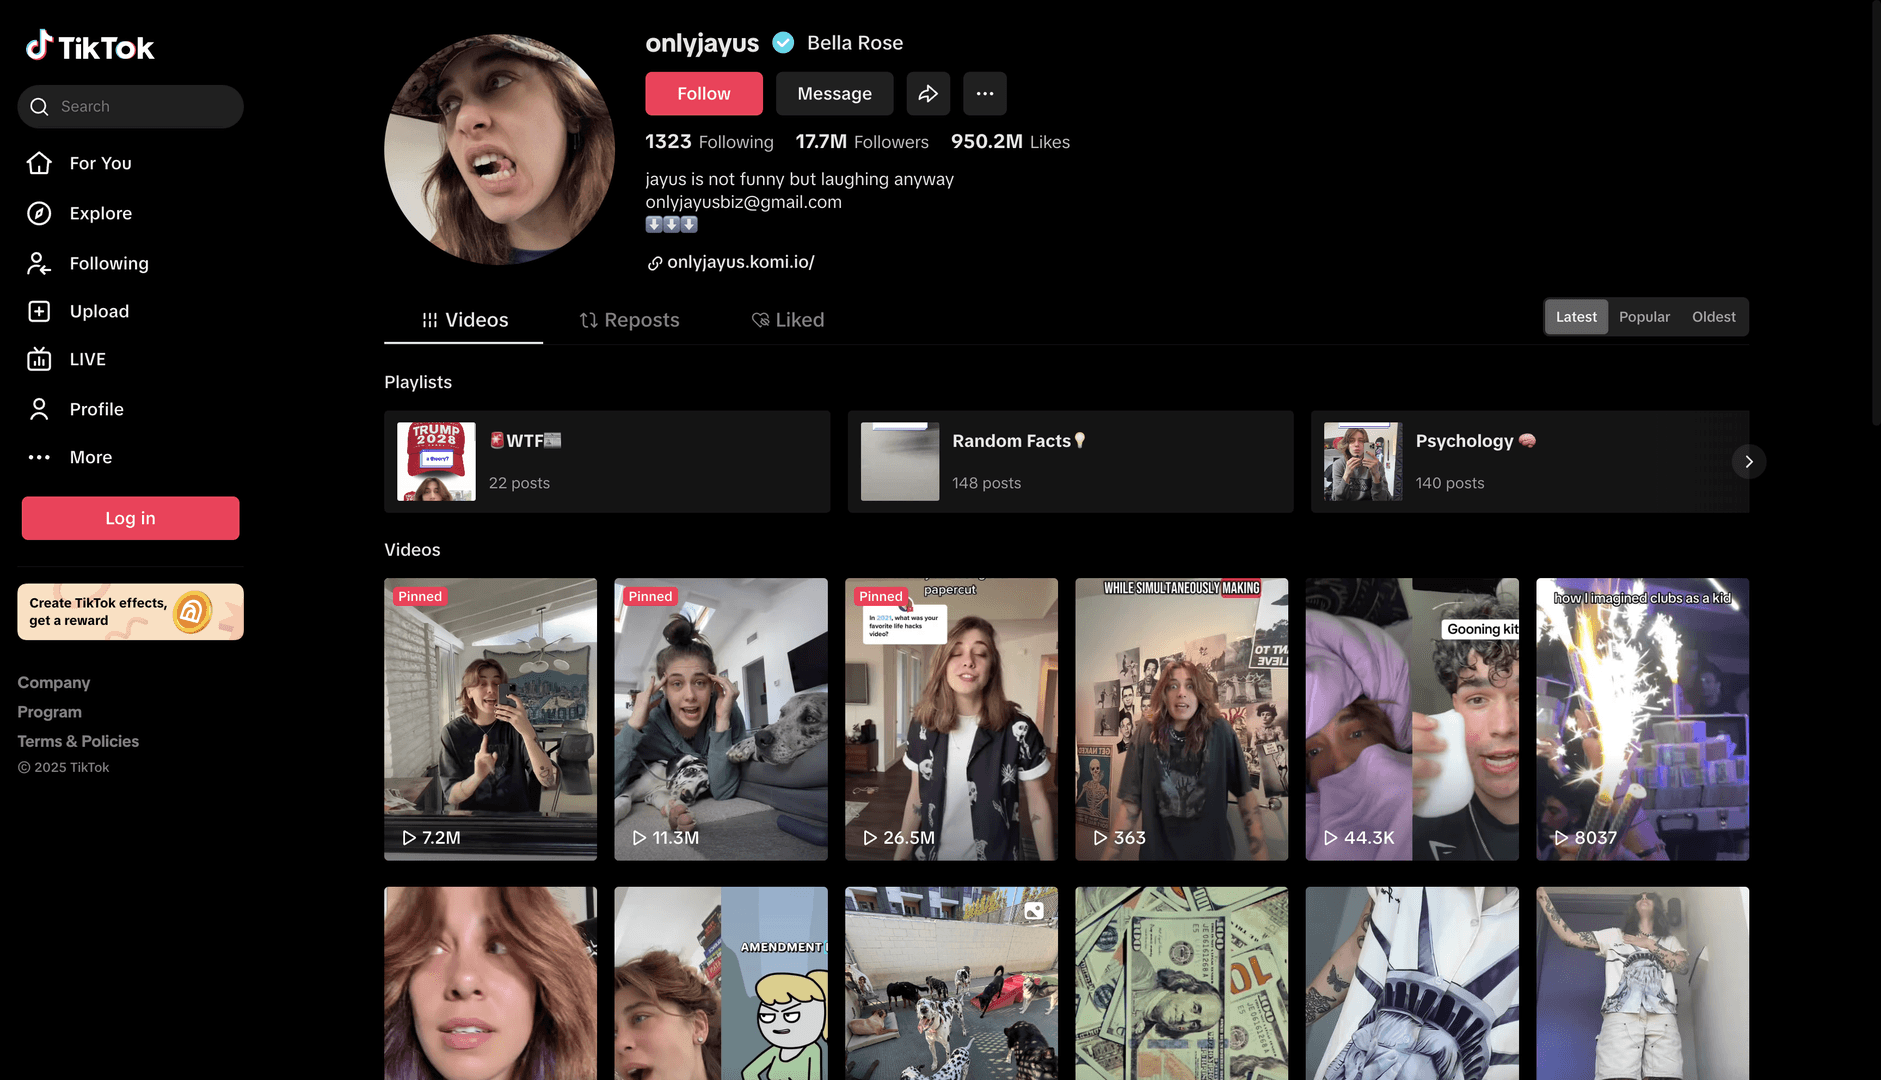The height and width of the screenshot is (1080, 1881).
Task: Click the LIVE icon in sidebar
Action: coord(39,359)
